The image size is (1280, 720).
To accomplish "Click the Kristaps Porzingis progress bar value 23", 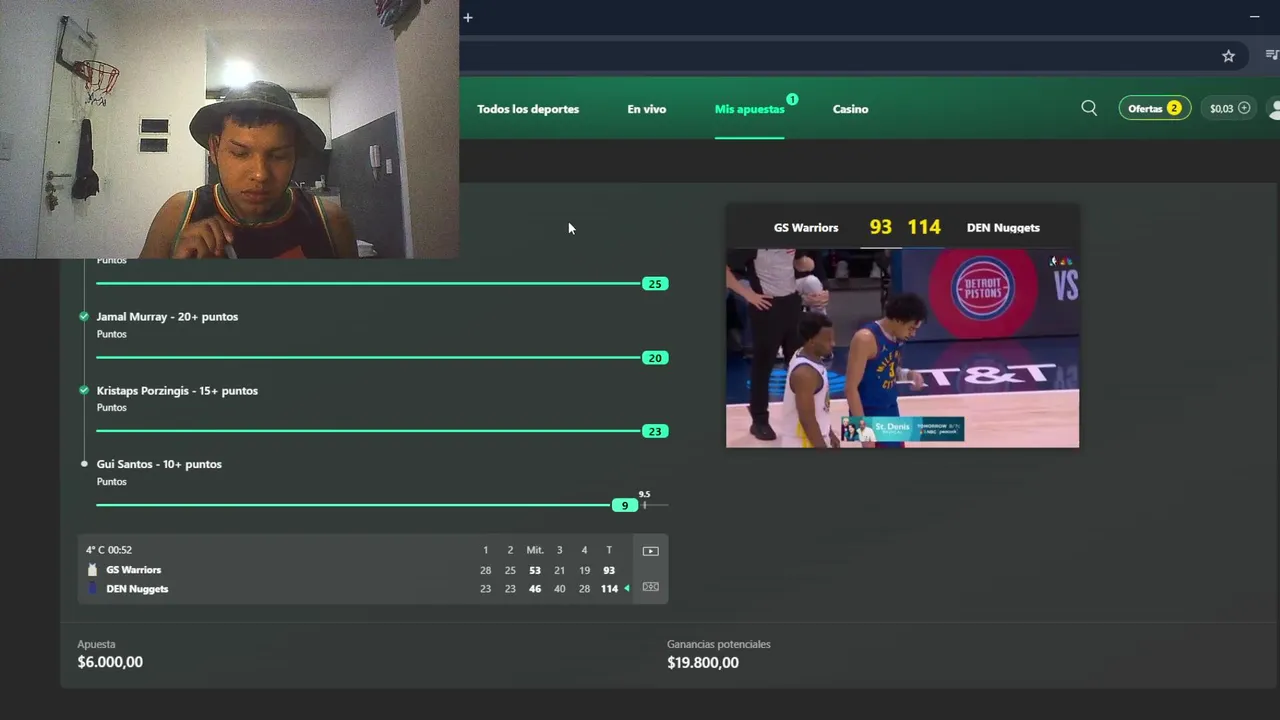I will click(654, 431).
